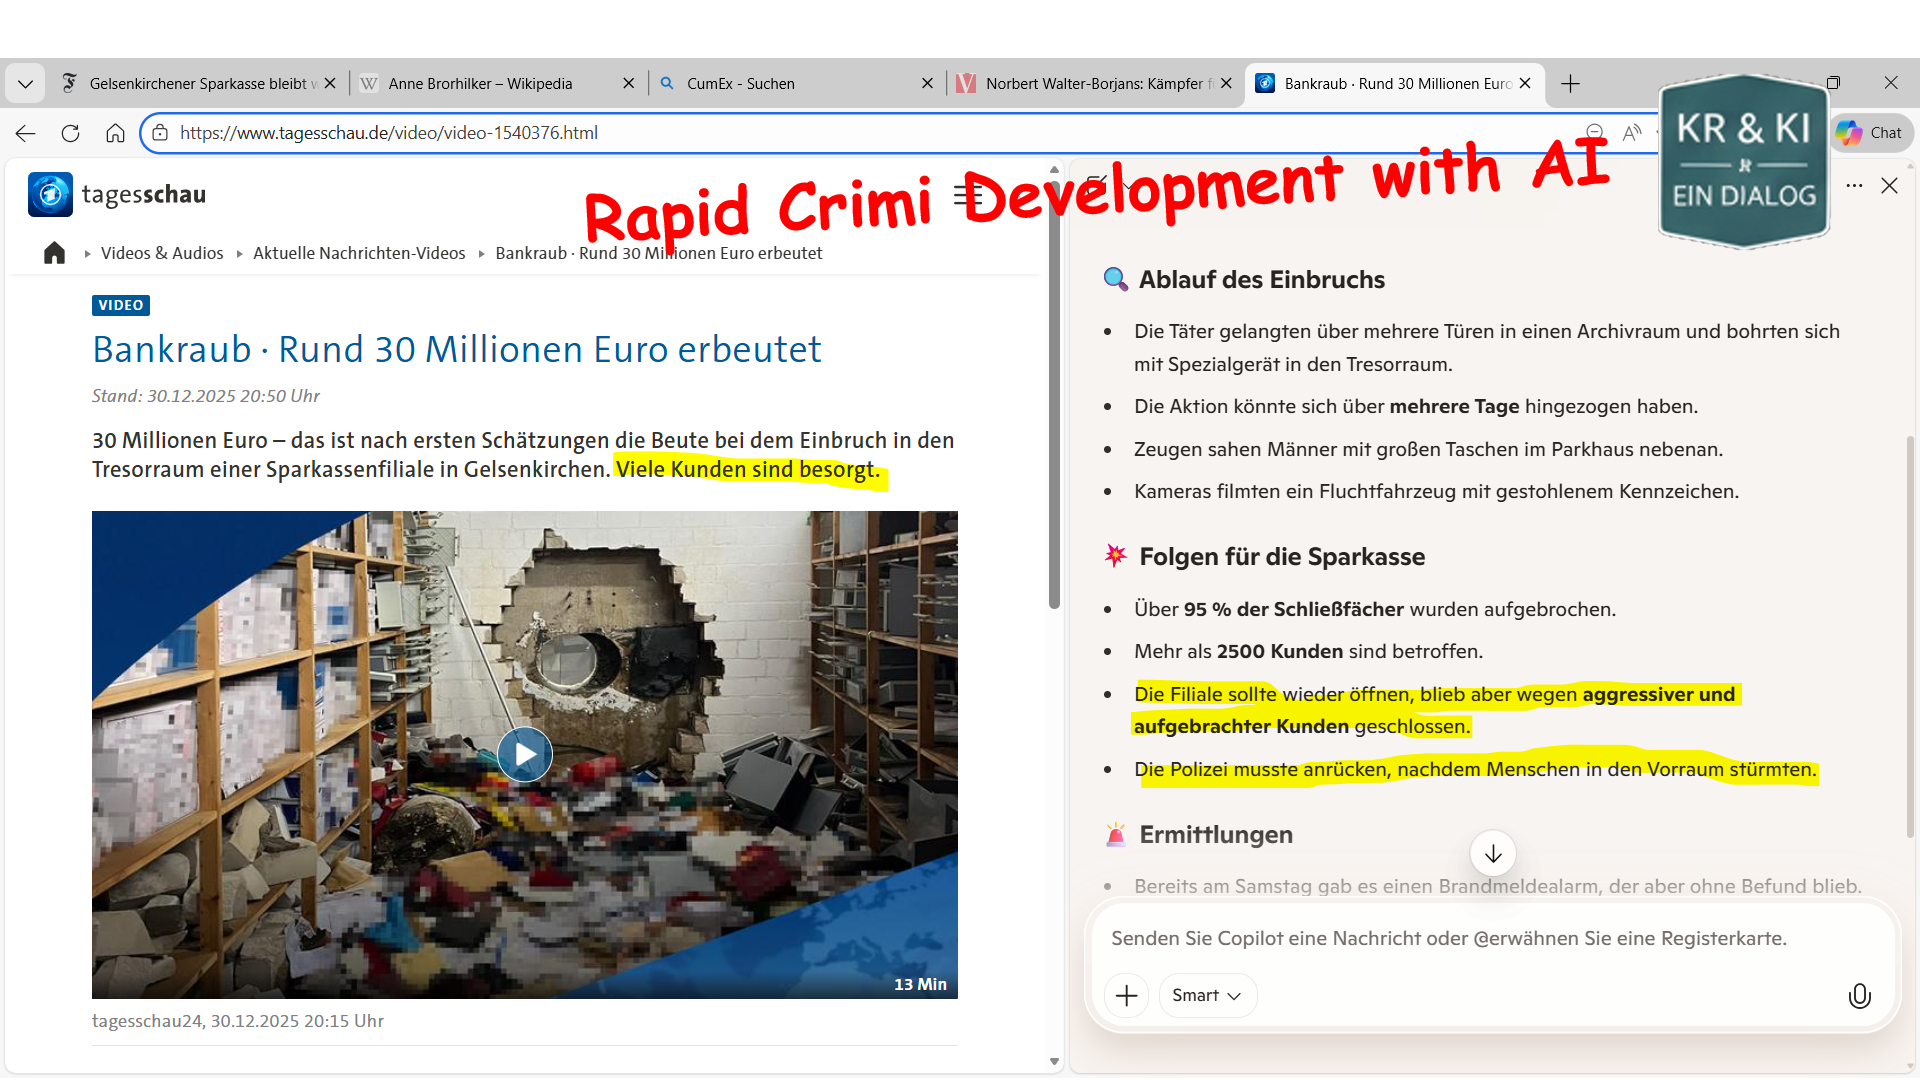Open the tagesschau hamburger menu
The height and width of the screenshot is (1080, 1920).
966,195
